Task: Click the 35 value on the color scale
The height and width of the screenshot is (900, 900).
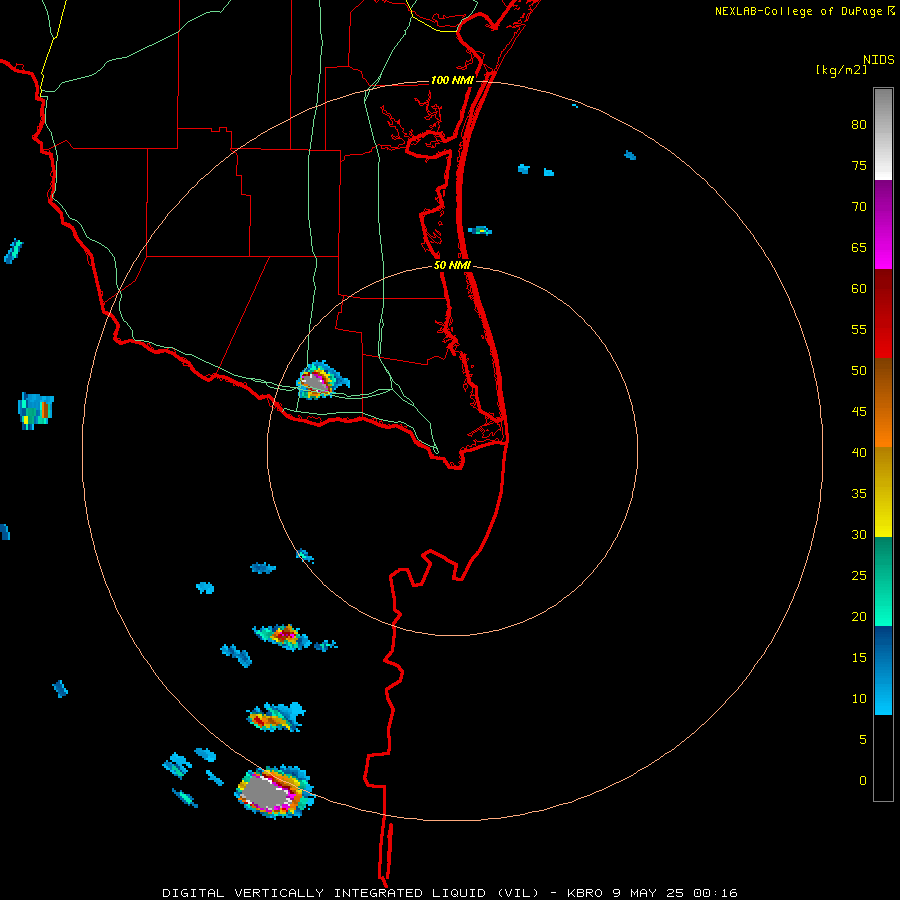Action: 859,494
